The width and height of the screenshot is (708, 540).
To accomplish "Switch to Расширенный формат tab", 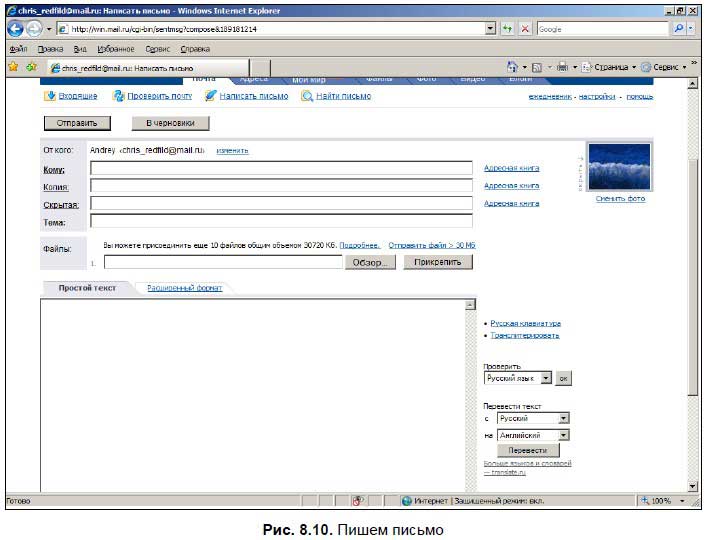I will [x=185, y=288].
